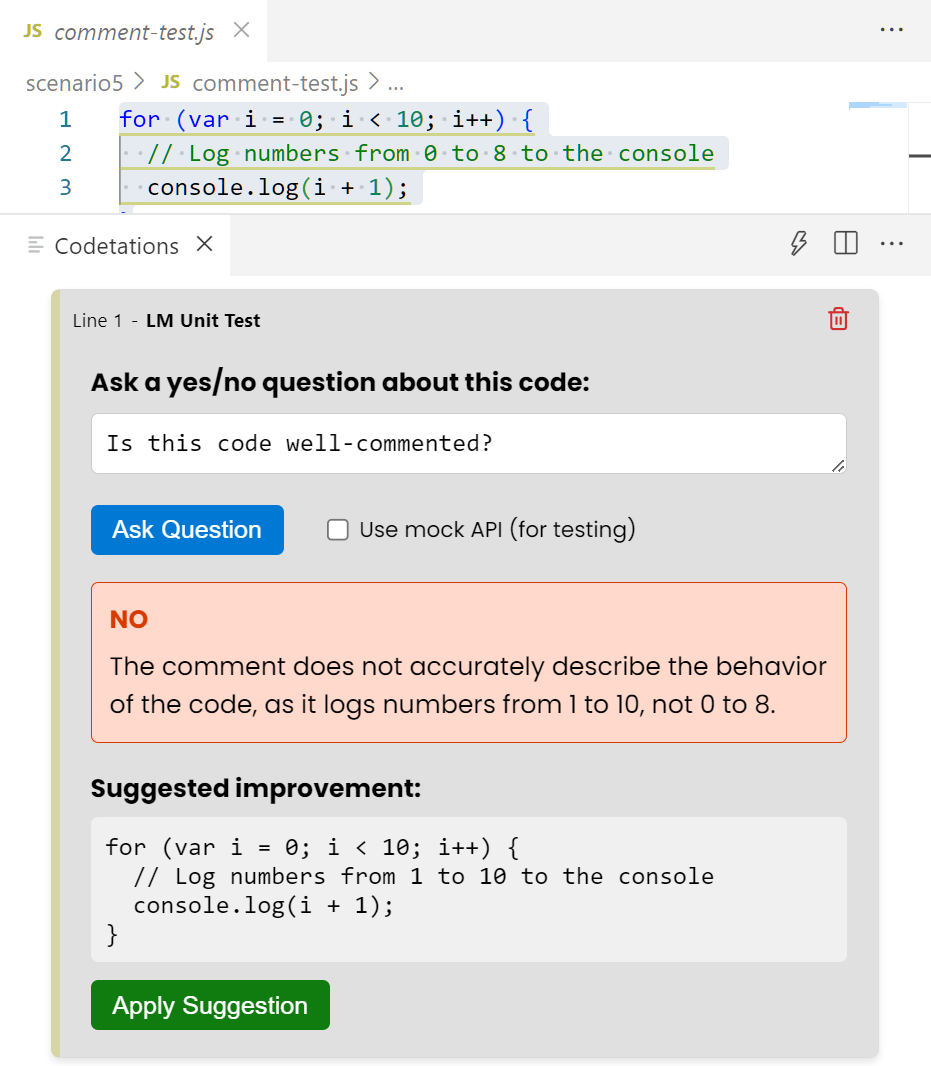This screenshot has height=1066, width=931.
Task: Click the lightning bolt icon in Codetations panel
Action: pyautogui.click(x=798, y=244)
